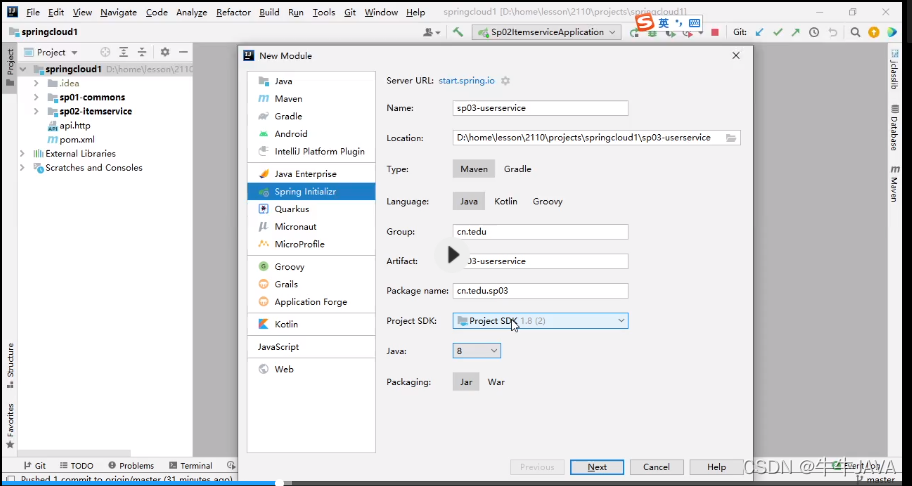Open the File menu
912x486 pixels.
click(x=33, y=12)
